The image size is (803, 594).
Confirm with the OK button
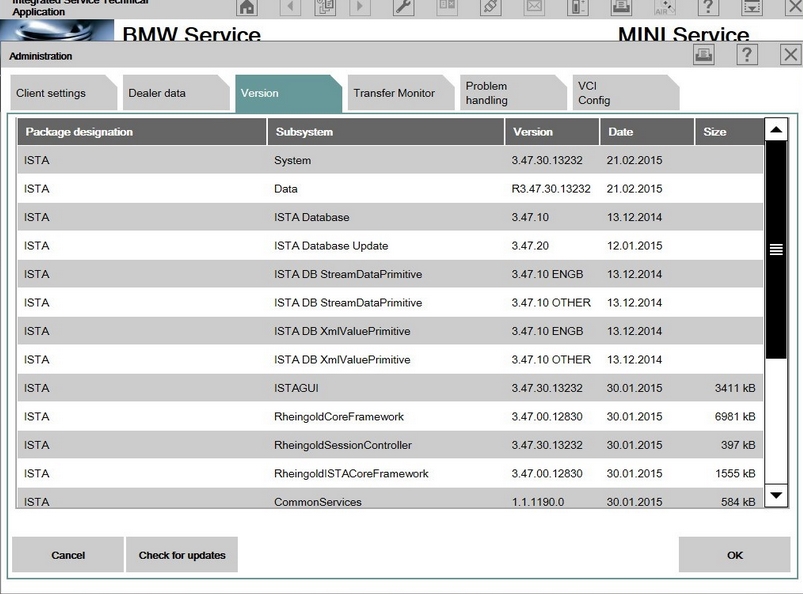click(x=735, y=555)
